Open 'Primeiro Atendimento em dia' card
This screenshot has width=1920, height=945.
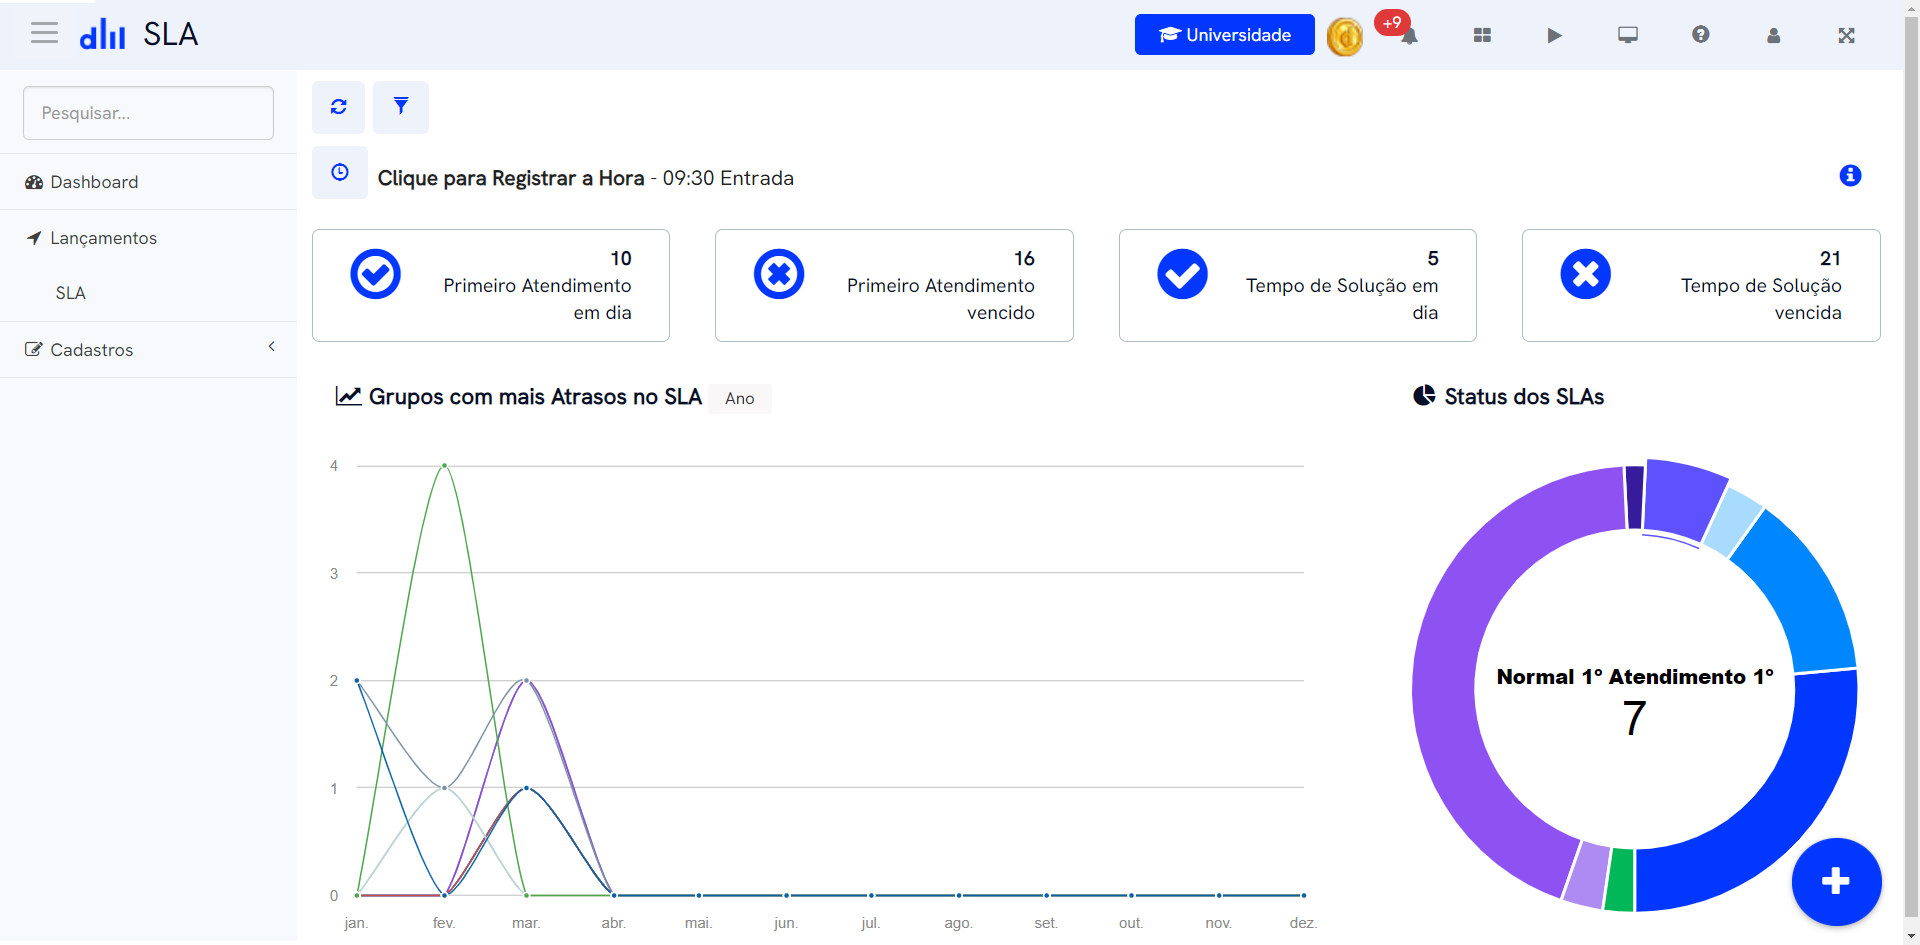(x=491, y=286)
